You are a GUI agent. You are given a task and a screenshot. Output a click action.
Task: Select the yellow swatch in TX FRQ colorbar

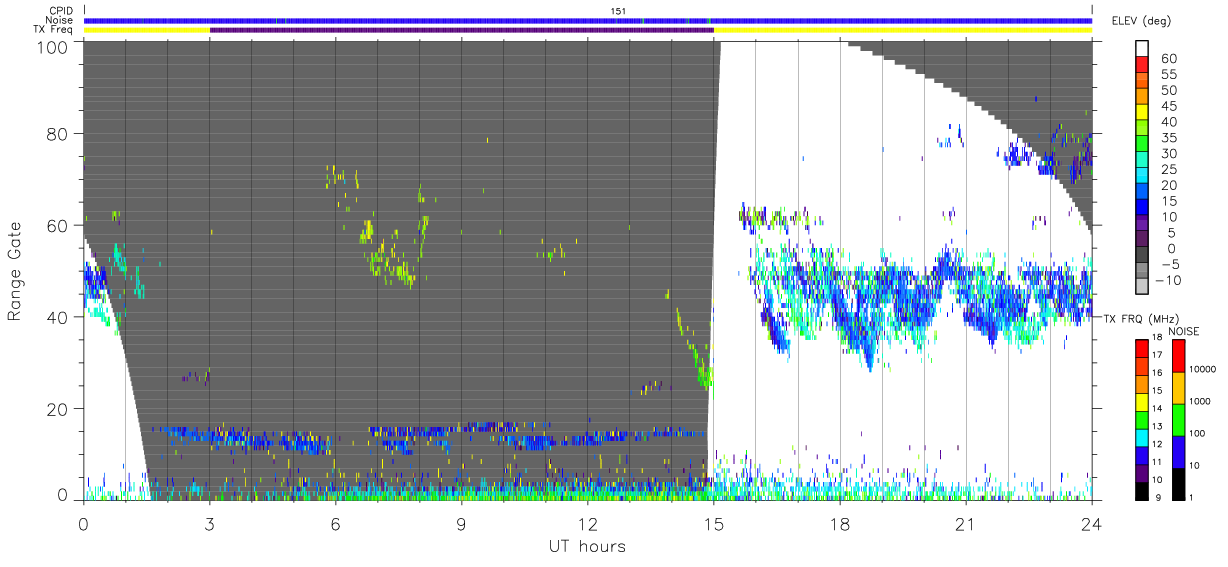(x=1142, y=403)
